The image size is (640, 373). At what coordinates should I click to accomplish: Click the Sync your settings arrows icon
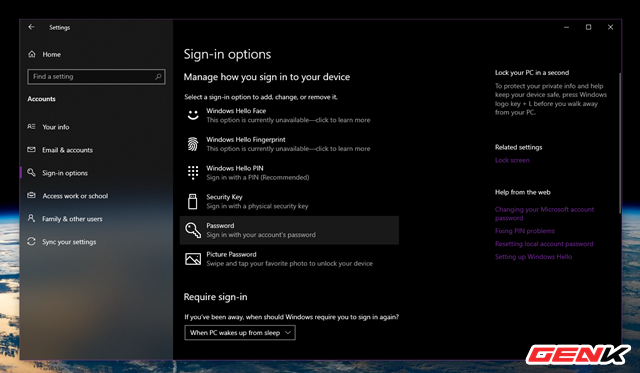tap(31, 241)
